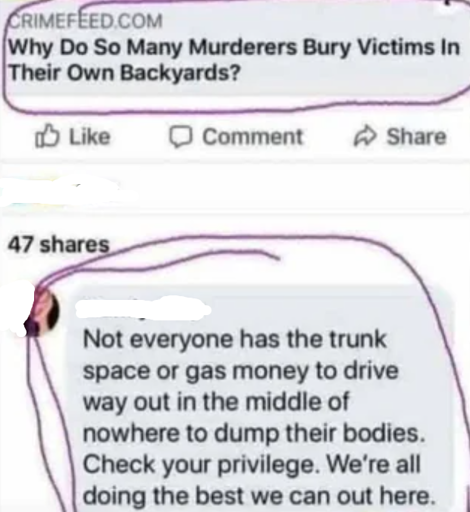Click the curved arrow Share icon
Image resolution: width=470 pixels, height=512 pixels.
pyautogui.click(x=365, y=137)
